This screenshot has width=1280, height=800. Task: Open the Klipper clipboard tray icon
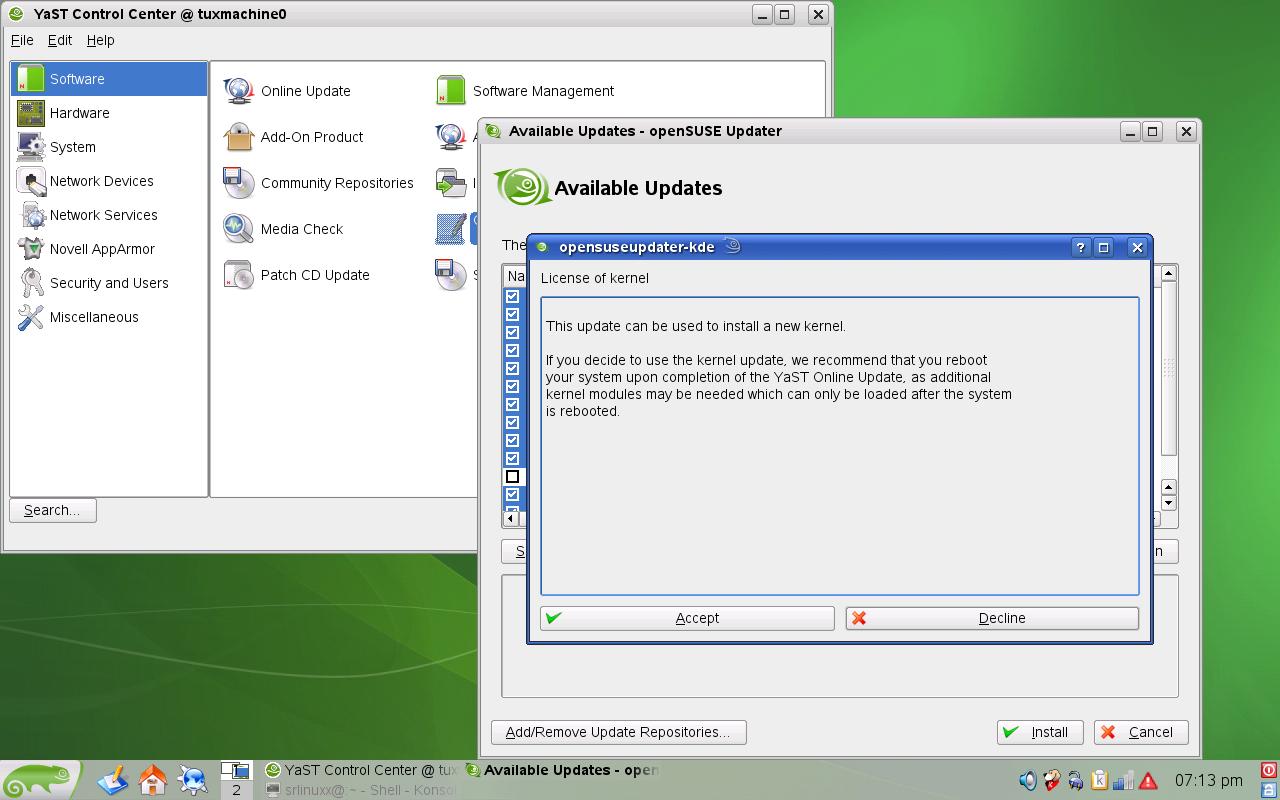click(x=1099, y=780)
